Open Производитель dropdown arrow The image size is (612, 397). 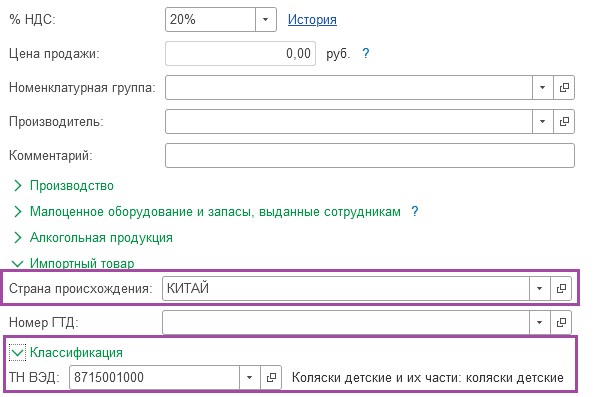(543, 121)
